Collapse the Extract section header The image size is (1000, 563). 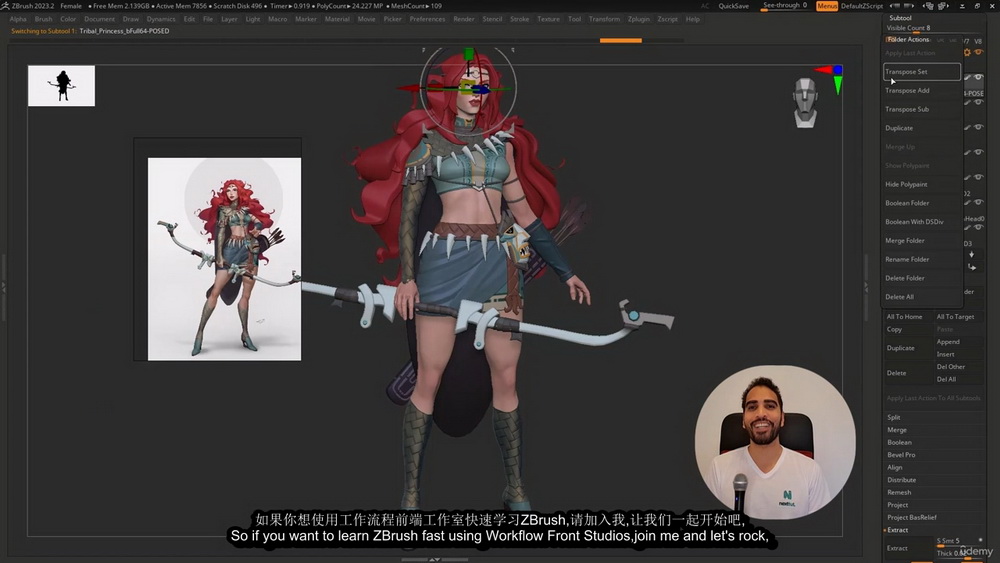(x=897, y=530)
